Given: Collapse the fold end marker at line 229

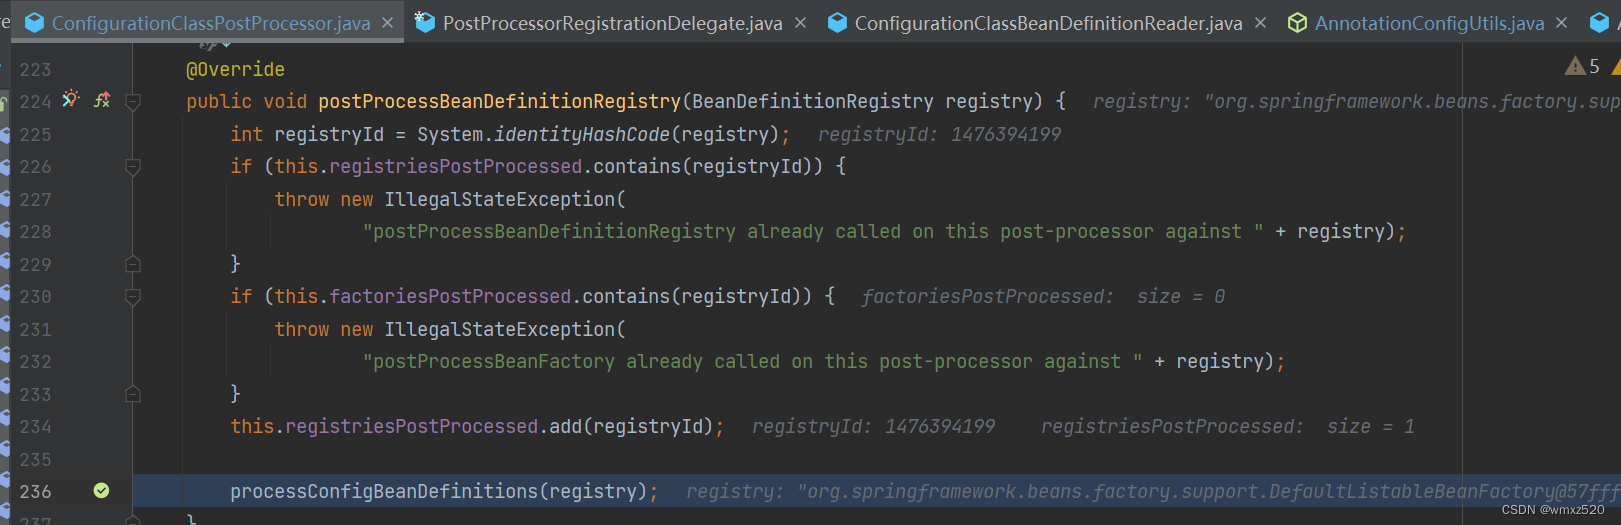Looking at the screenshot, I should coord(132,264).
